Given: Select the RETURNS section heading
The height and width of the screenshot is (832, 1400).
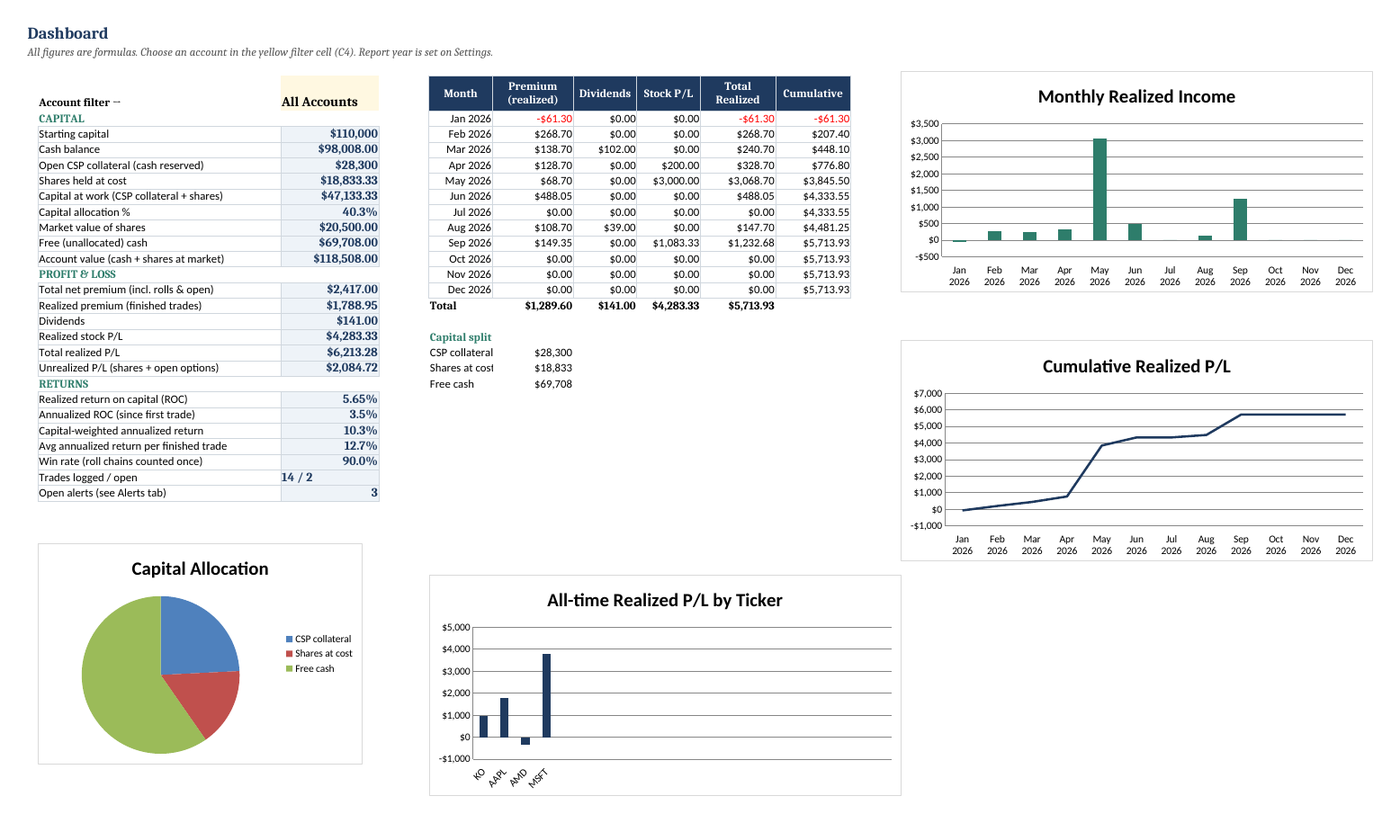Looking at the screenshot, I should pyautogui.click(x=64, y=383).
